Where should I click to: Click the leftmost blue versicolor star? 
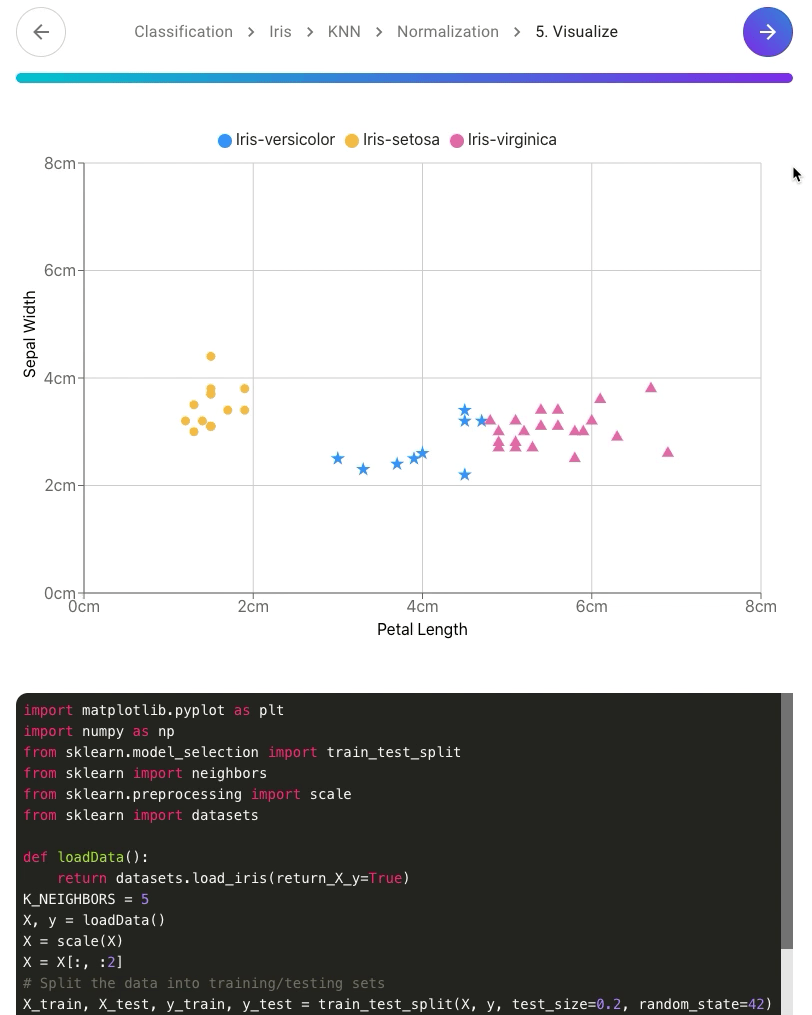(x=338, y=458)
